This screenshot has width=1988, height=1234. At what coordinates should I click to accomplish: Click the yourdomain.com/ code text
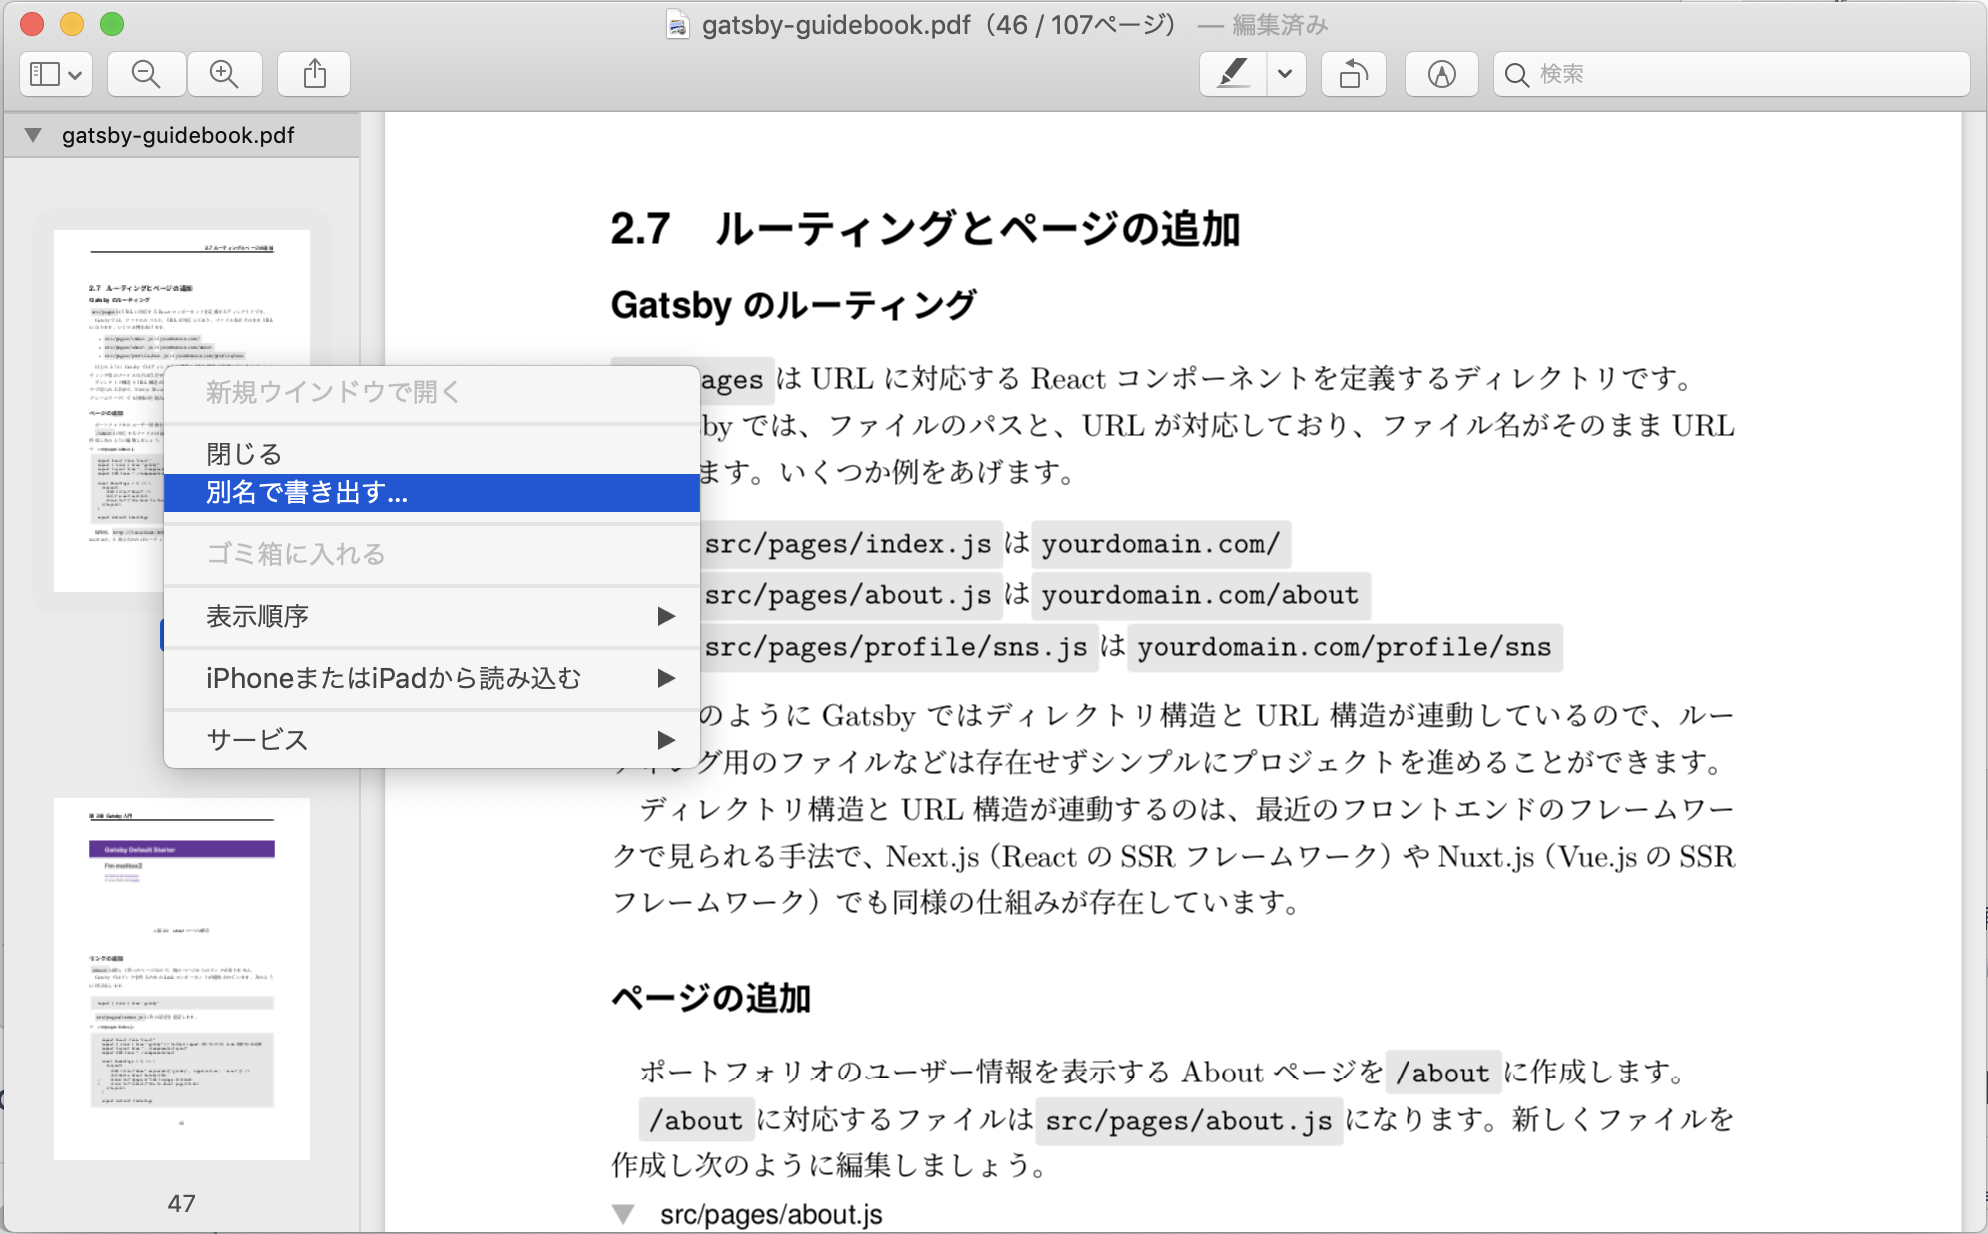point(1160,544)
